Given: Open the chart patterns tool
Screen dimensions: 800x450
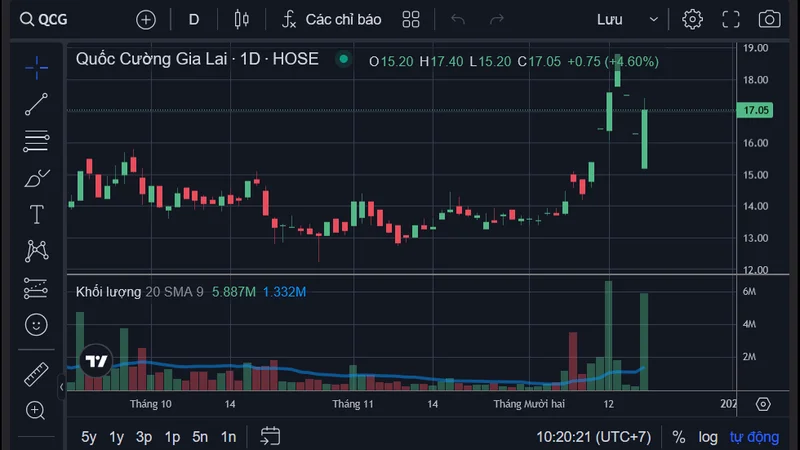Looking at the screenshot, I should 36,251.
